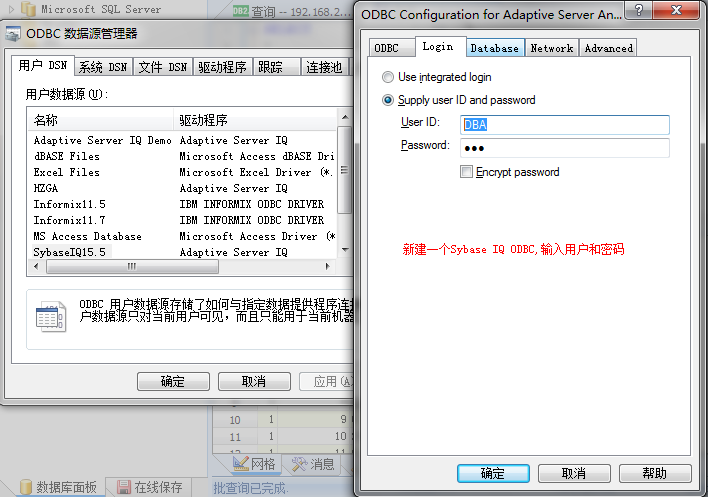This screenshot has width=708, height=497.
Task: Click the DB2 查询 tab in background window
Action: [x=291, y=11]
